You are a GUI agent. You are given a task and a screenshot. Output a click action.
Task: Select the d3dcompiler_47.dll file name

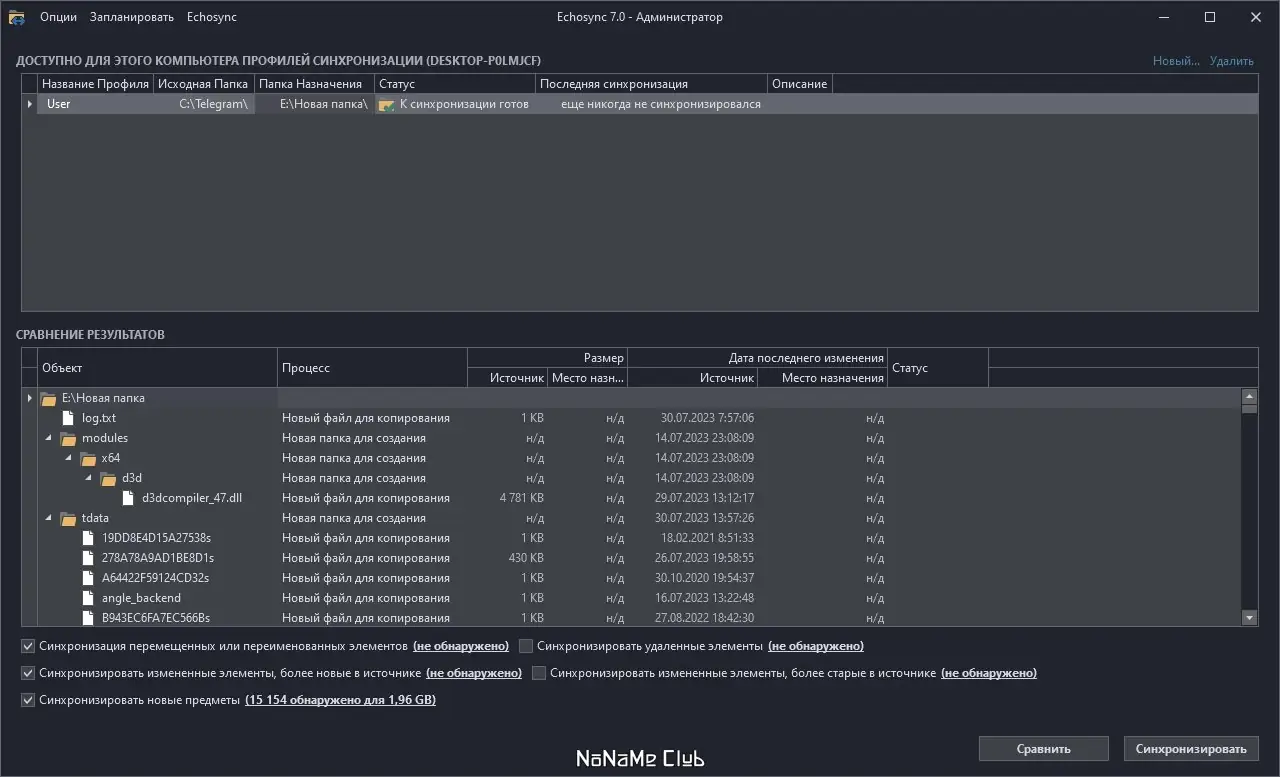(192, 498)
